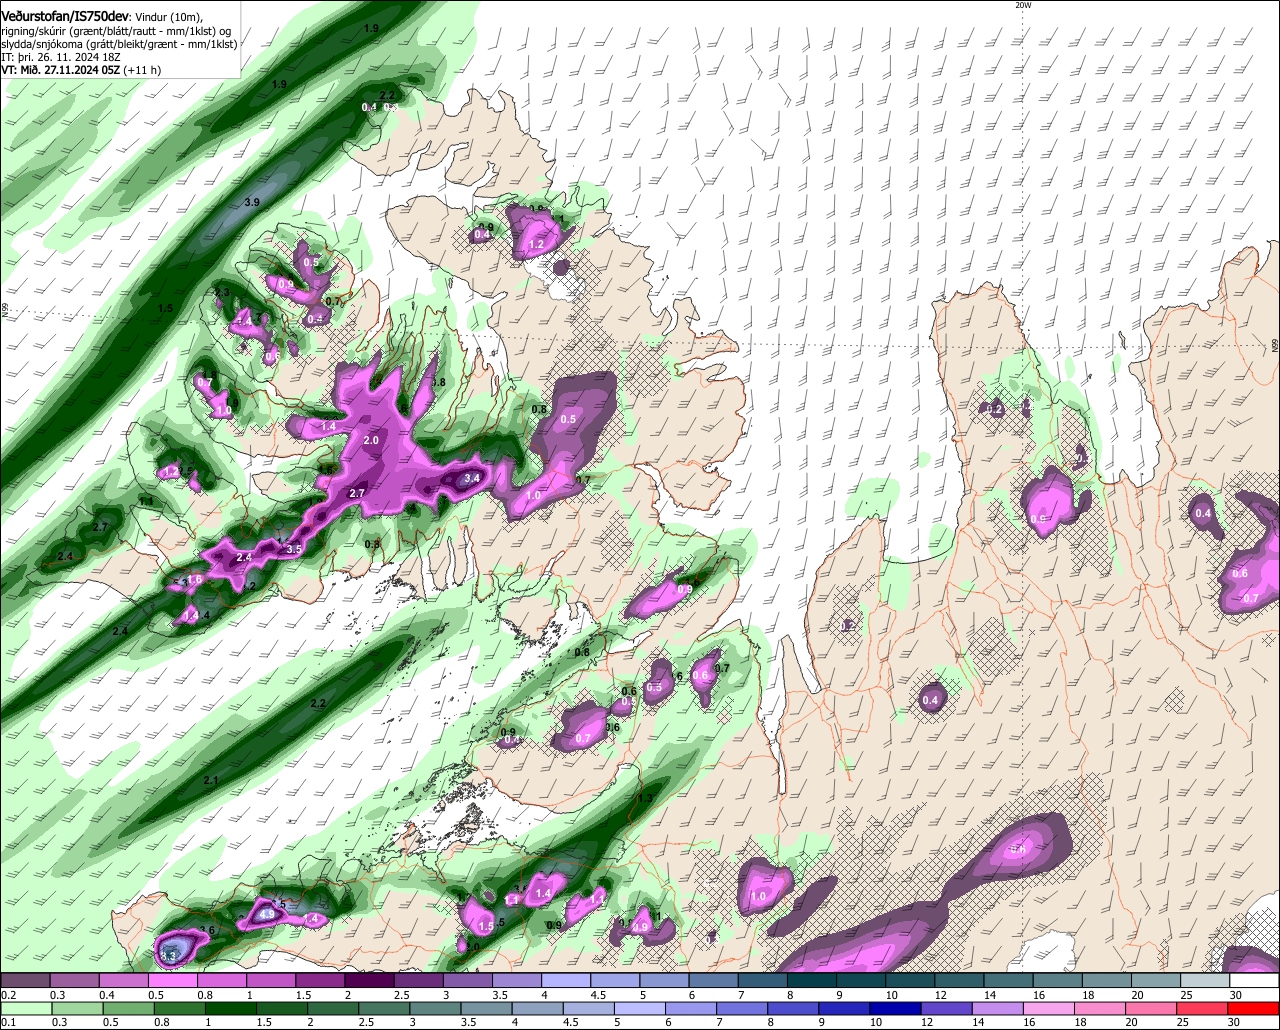
Task: Click the 3.4 precipitation value on the map
Action: click(x=473, y=479)
